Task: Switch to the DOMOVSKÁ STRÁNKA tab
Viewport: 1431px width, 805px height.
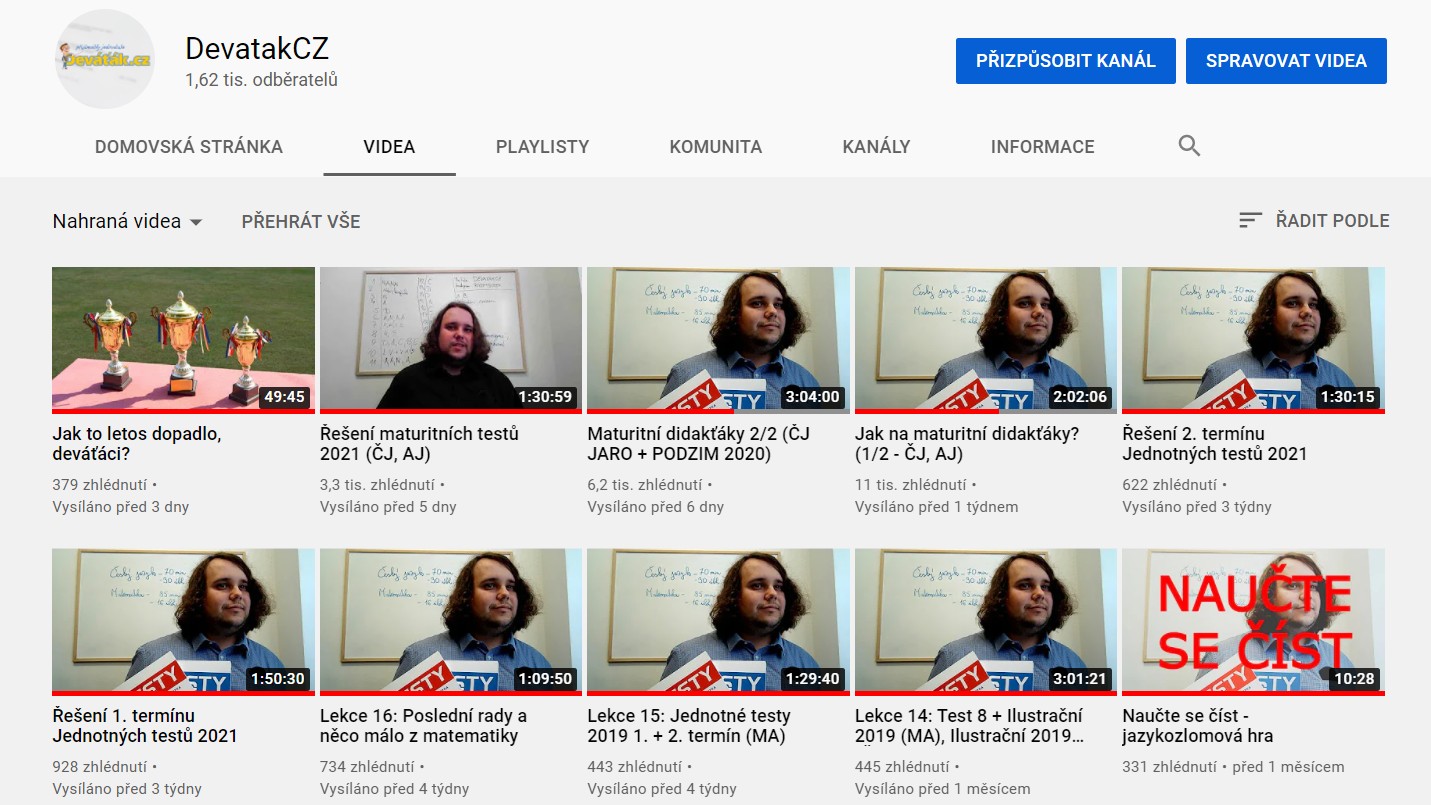Action: click(x=189, y=146)
